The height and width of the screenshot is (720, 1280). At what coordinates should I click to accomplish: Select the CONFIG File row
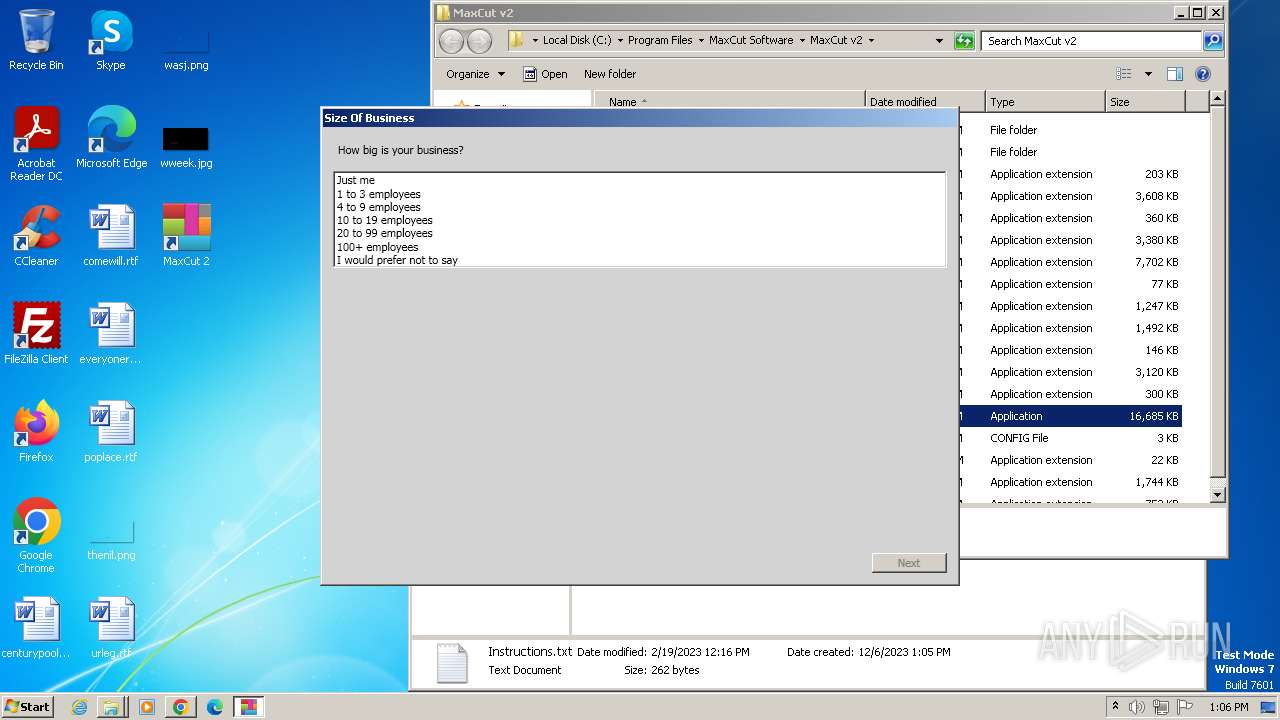[x=1071, y=438]
